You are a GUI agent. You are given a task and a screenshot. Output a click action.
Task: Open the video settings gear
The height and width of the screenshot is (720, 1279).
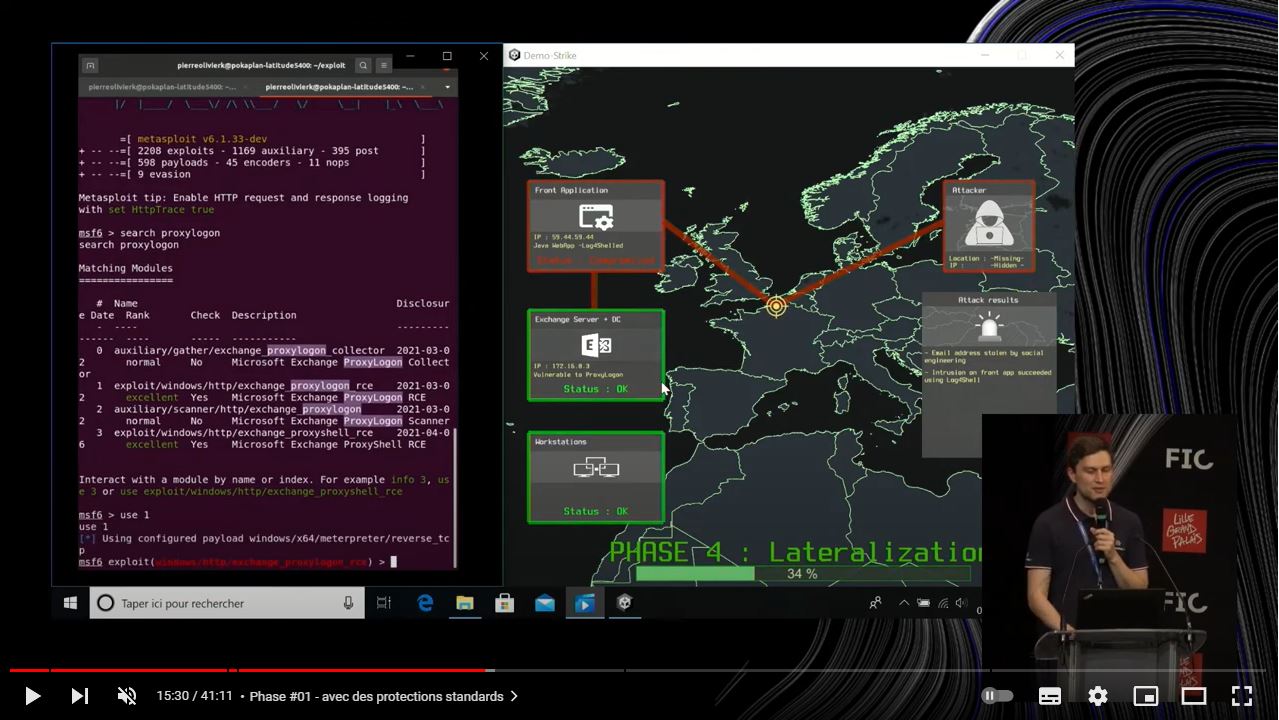(x=1098, y=696)
